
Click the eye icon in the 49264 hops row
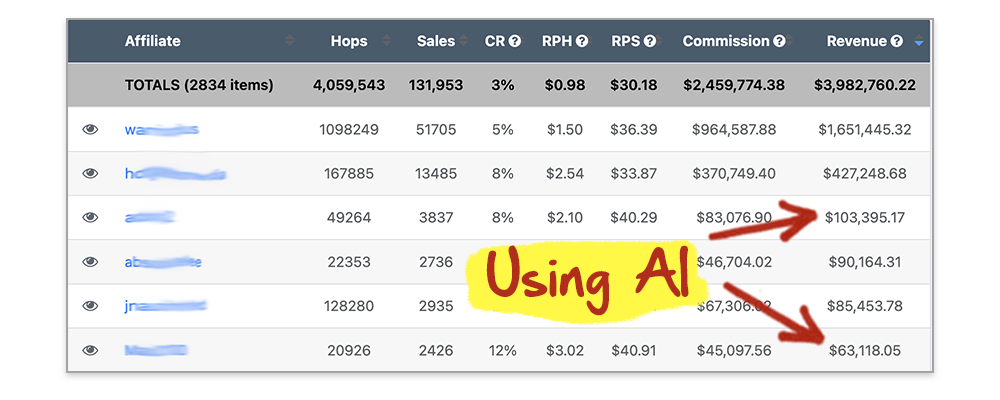[90, 218]
